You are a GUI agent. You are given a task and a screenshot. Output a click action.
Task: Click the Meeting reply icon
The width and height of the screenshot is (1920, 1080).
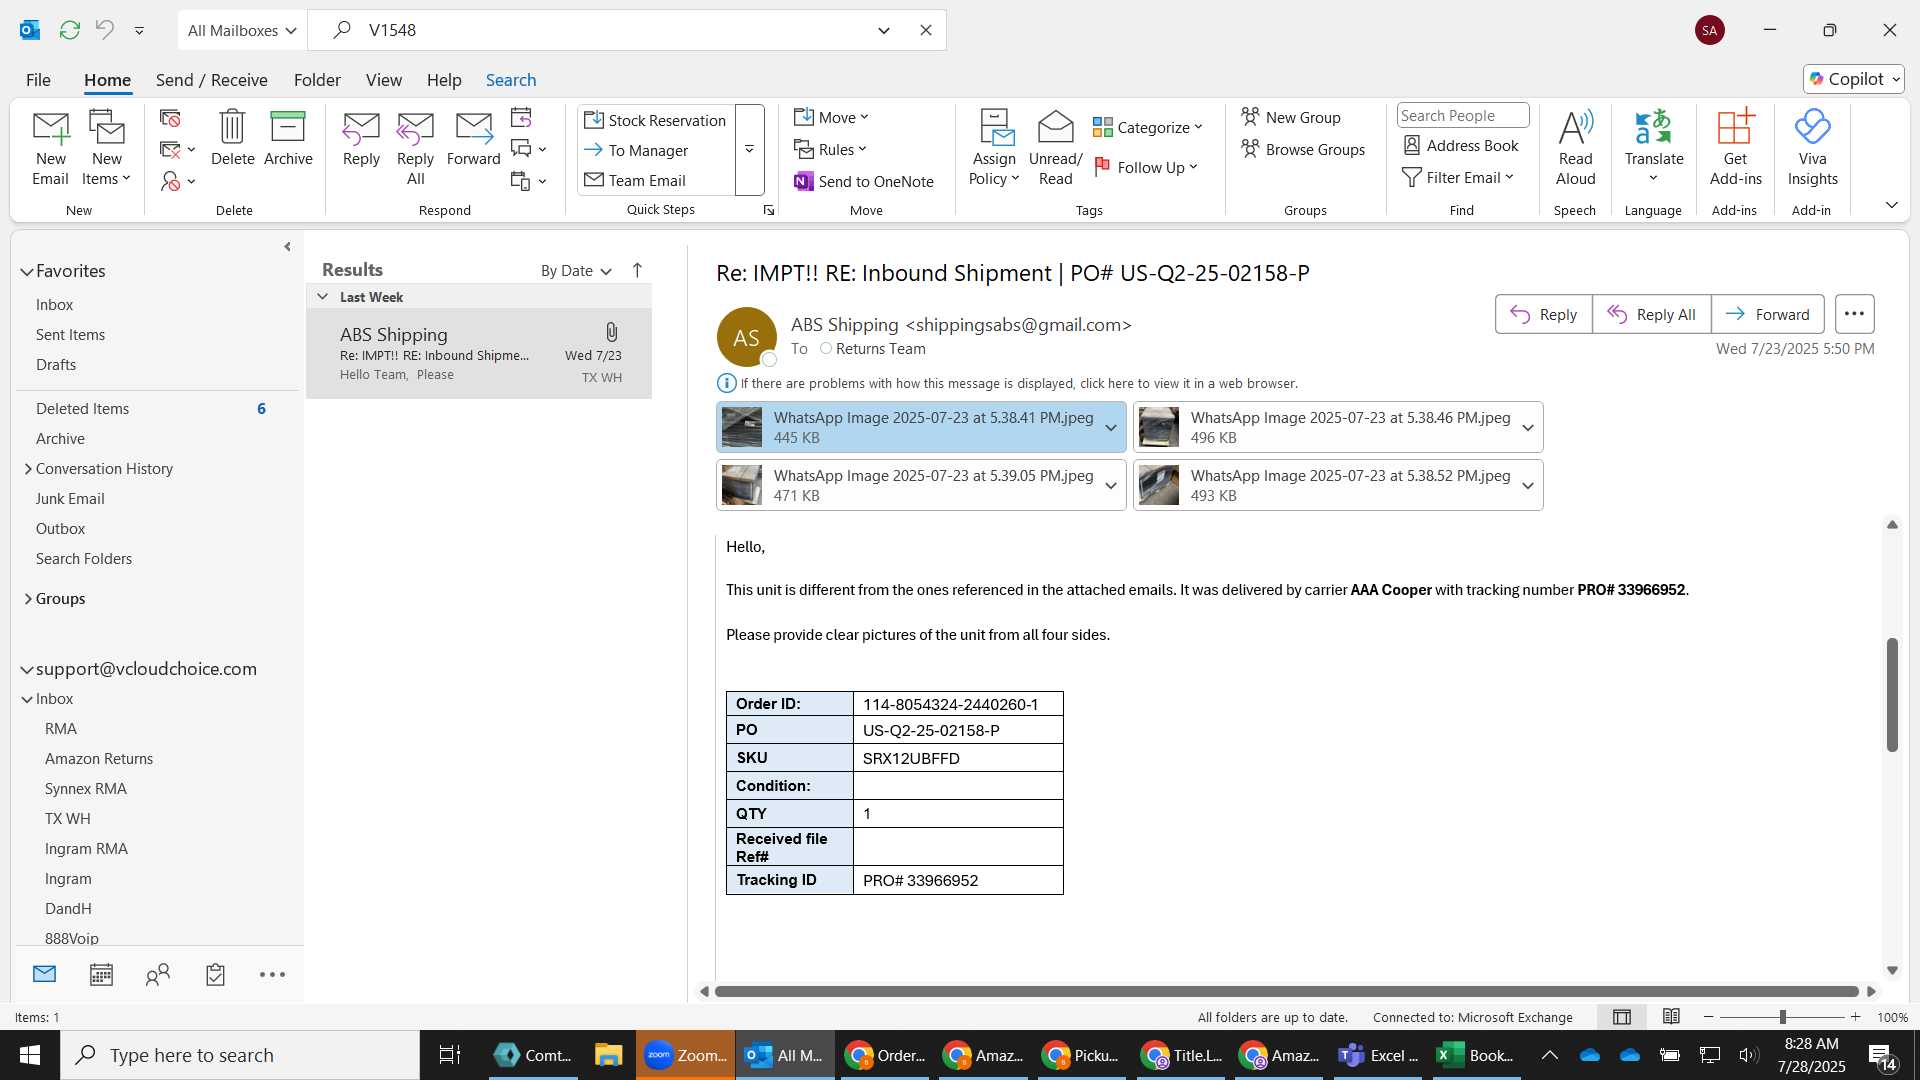click(x=521, y=118)
